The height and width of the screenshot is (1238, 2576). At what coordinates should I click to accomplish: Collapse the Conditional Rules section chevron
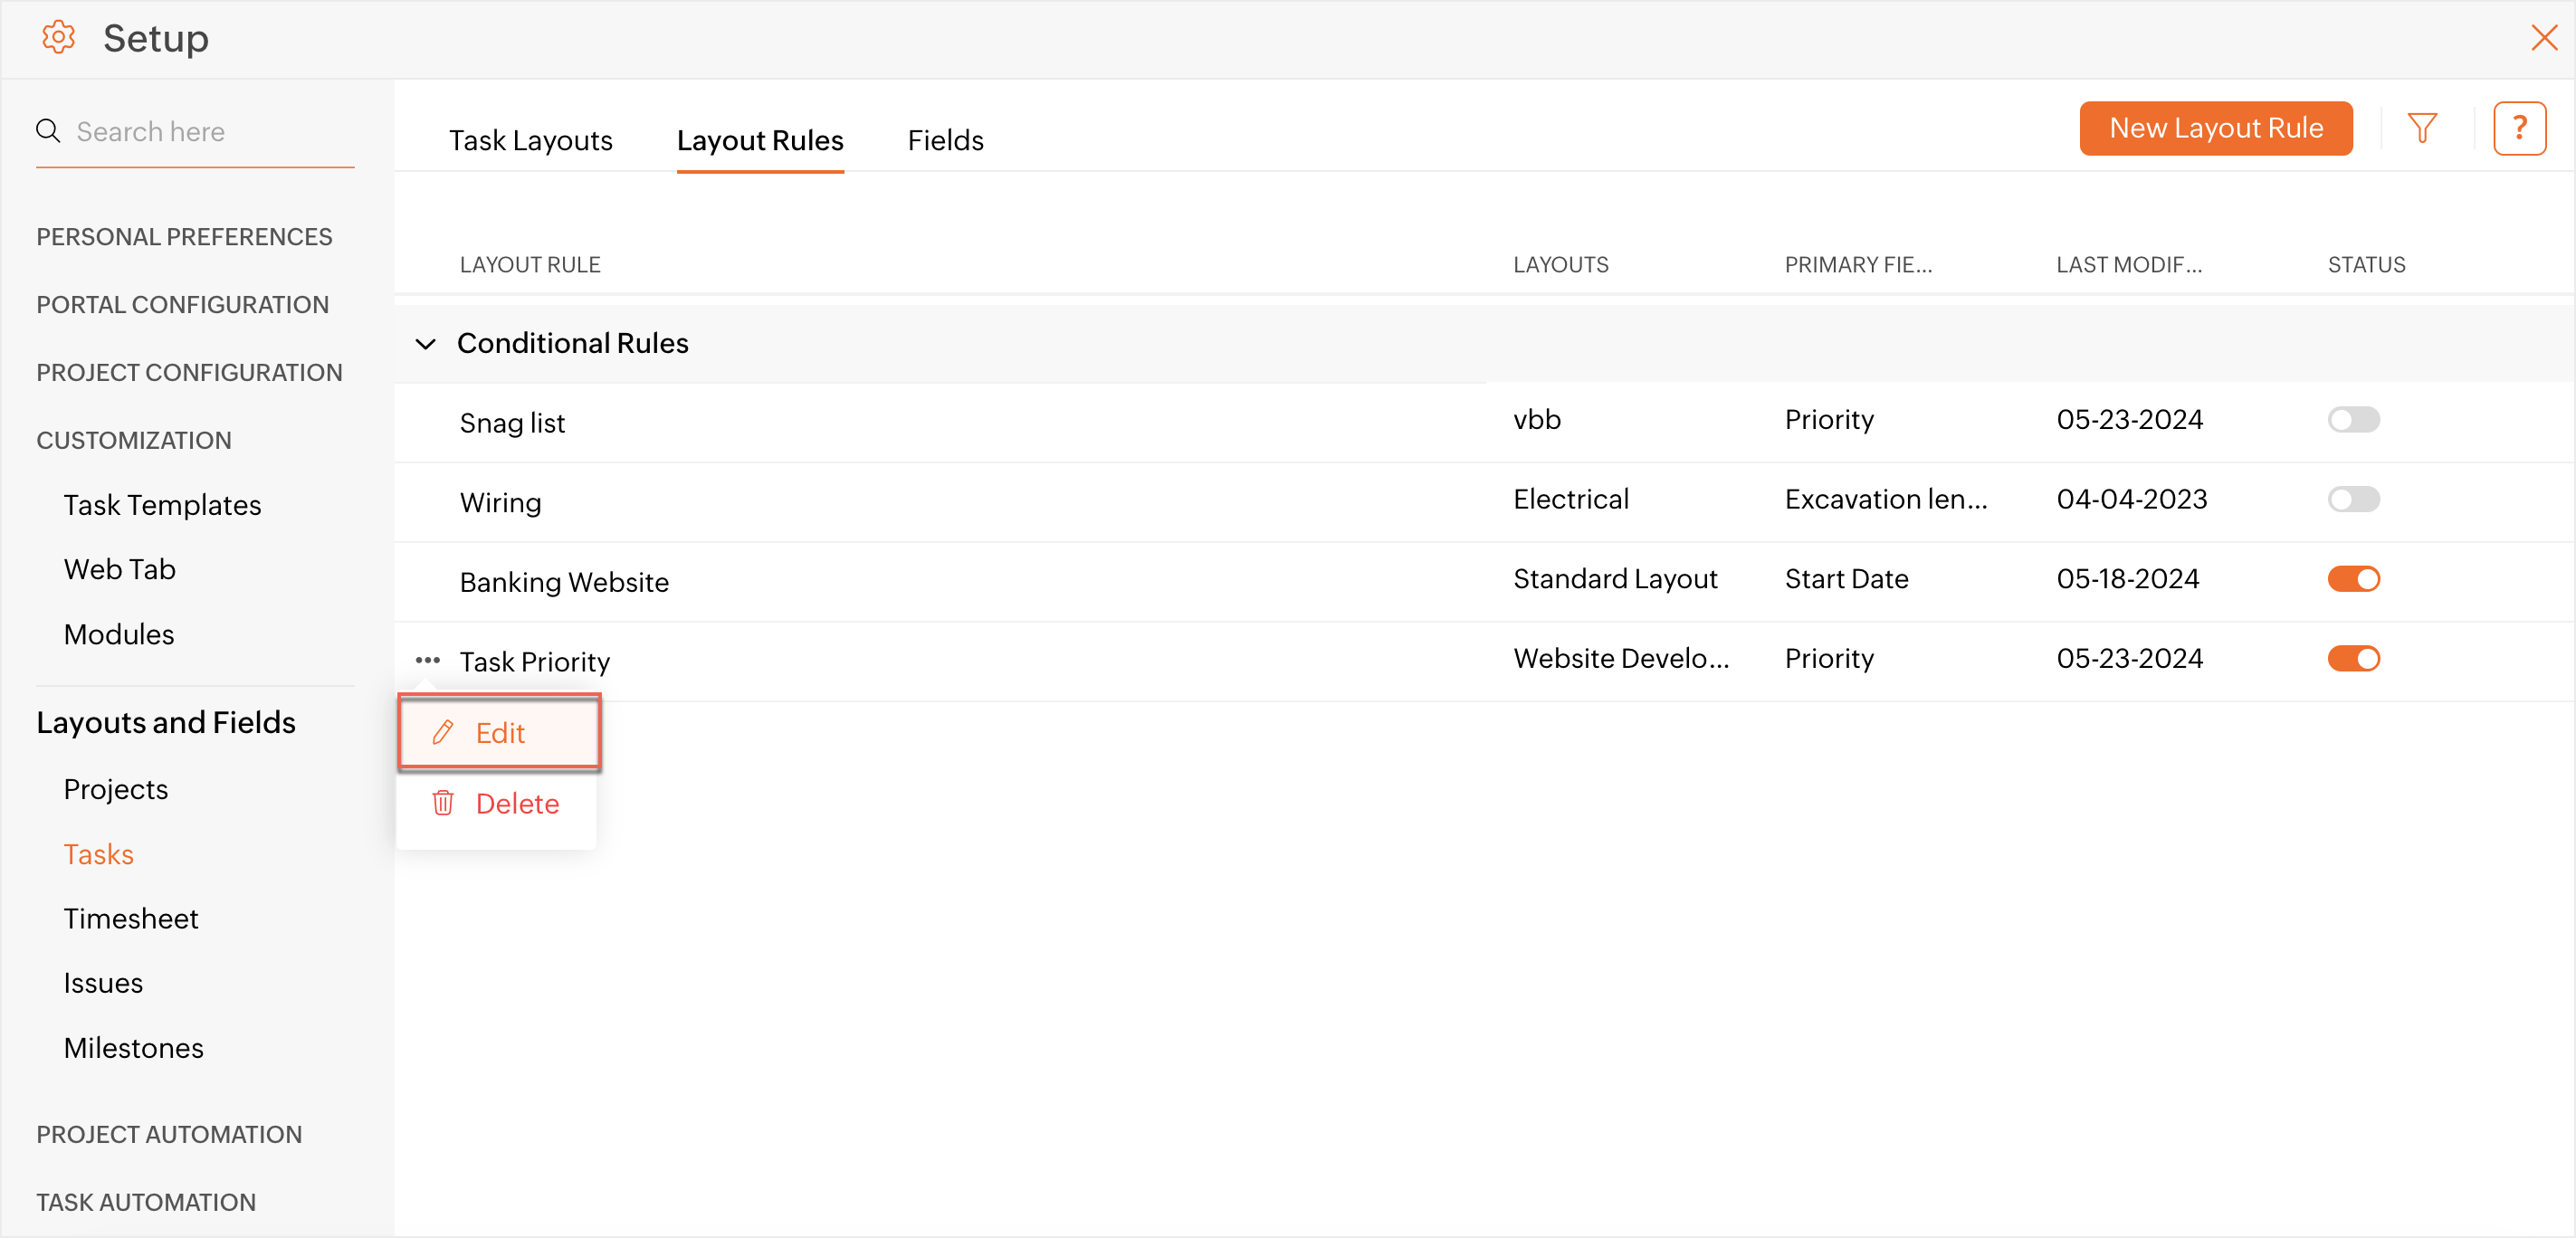[426, 344]
